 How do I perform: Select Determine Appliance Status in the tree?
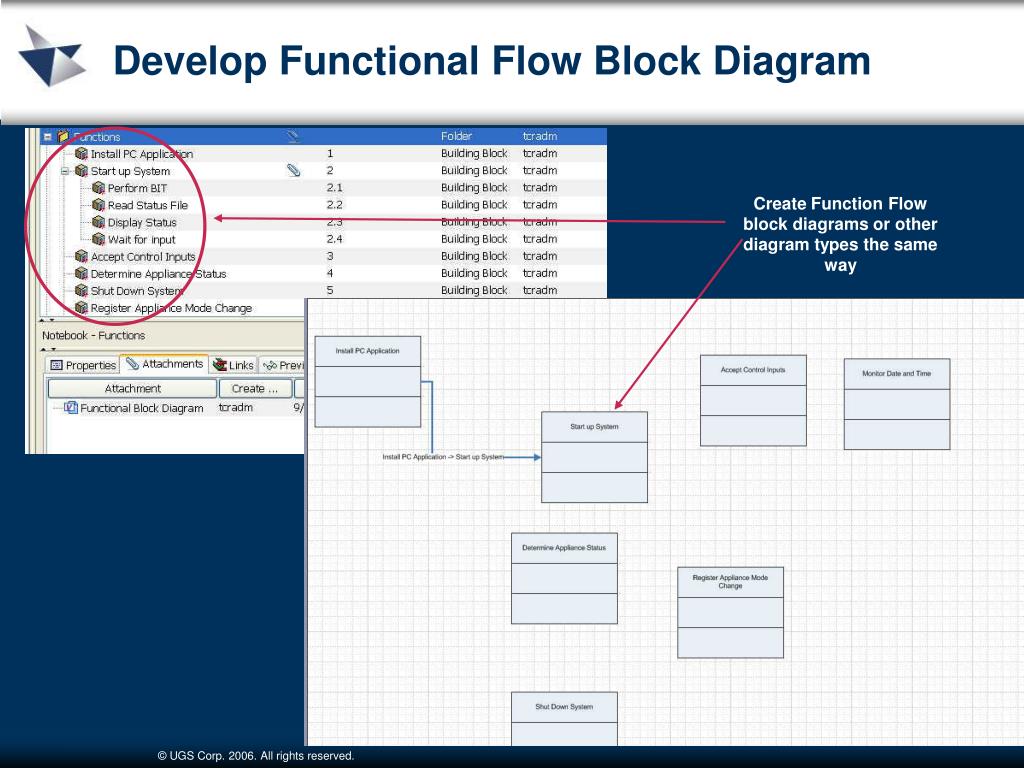pyautogui.click(x=159, y=274)
